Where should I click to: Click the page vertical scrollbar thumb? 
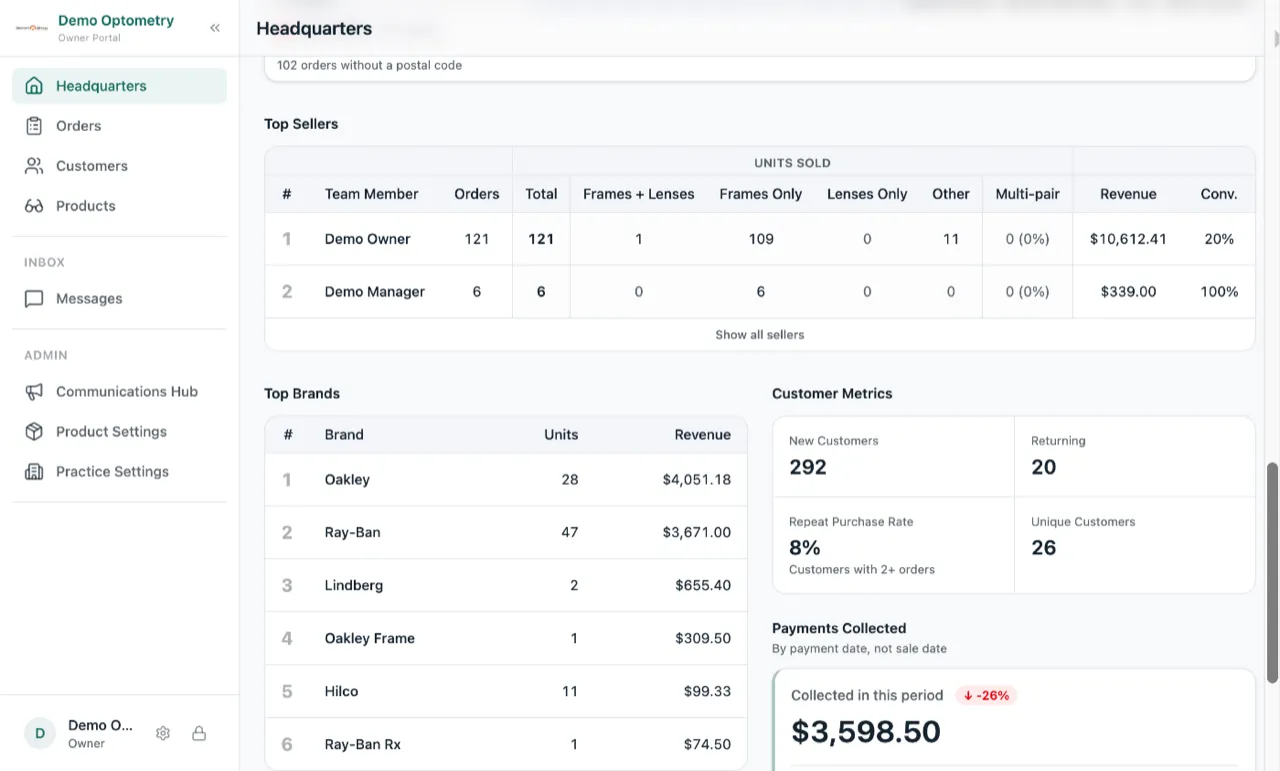[x=1272, y=573]
